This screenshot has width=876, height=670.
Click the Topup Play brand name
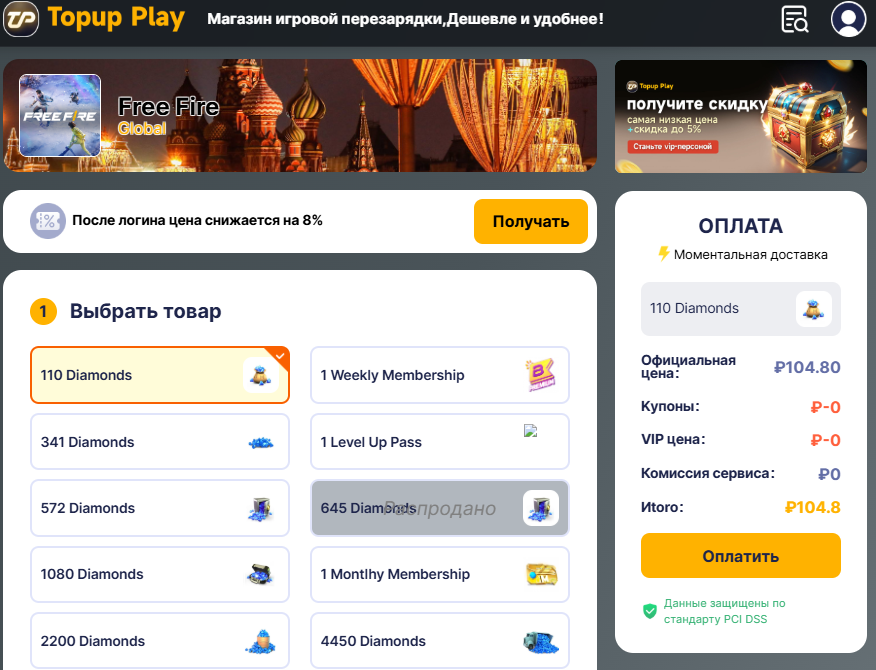[116, 18]
